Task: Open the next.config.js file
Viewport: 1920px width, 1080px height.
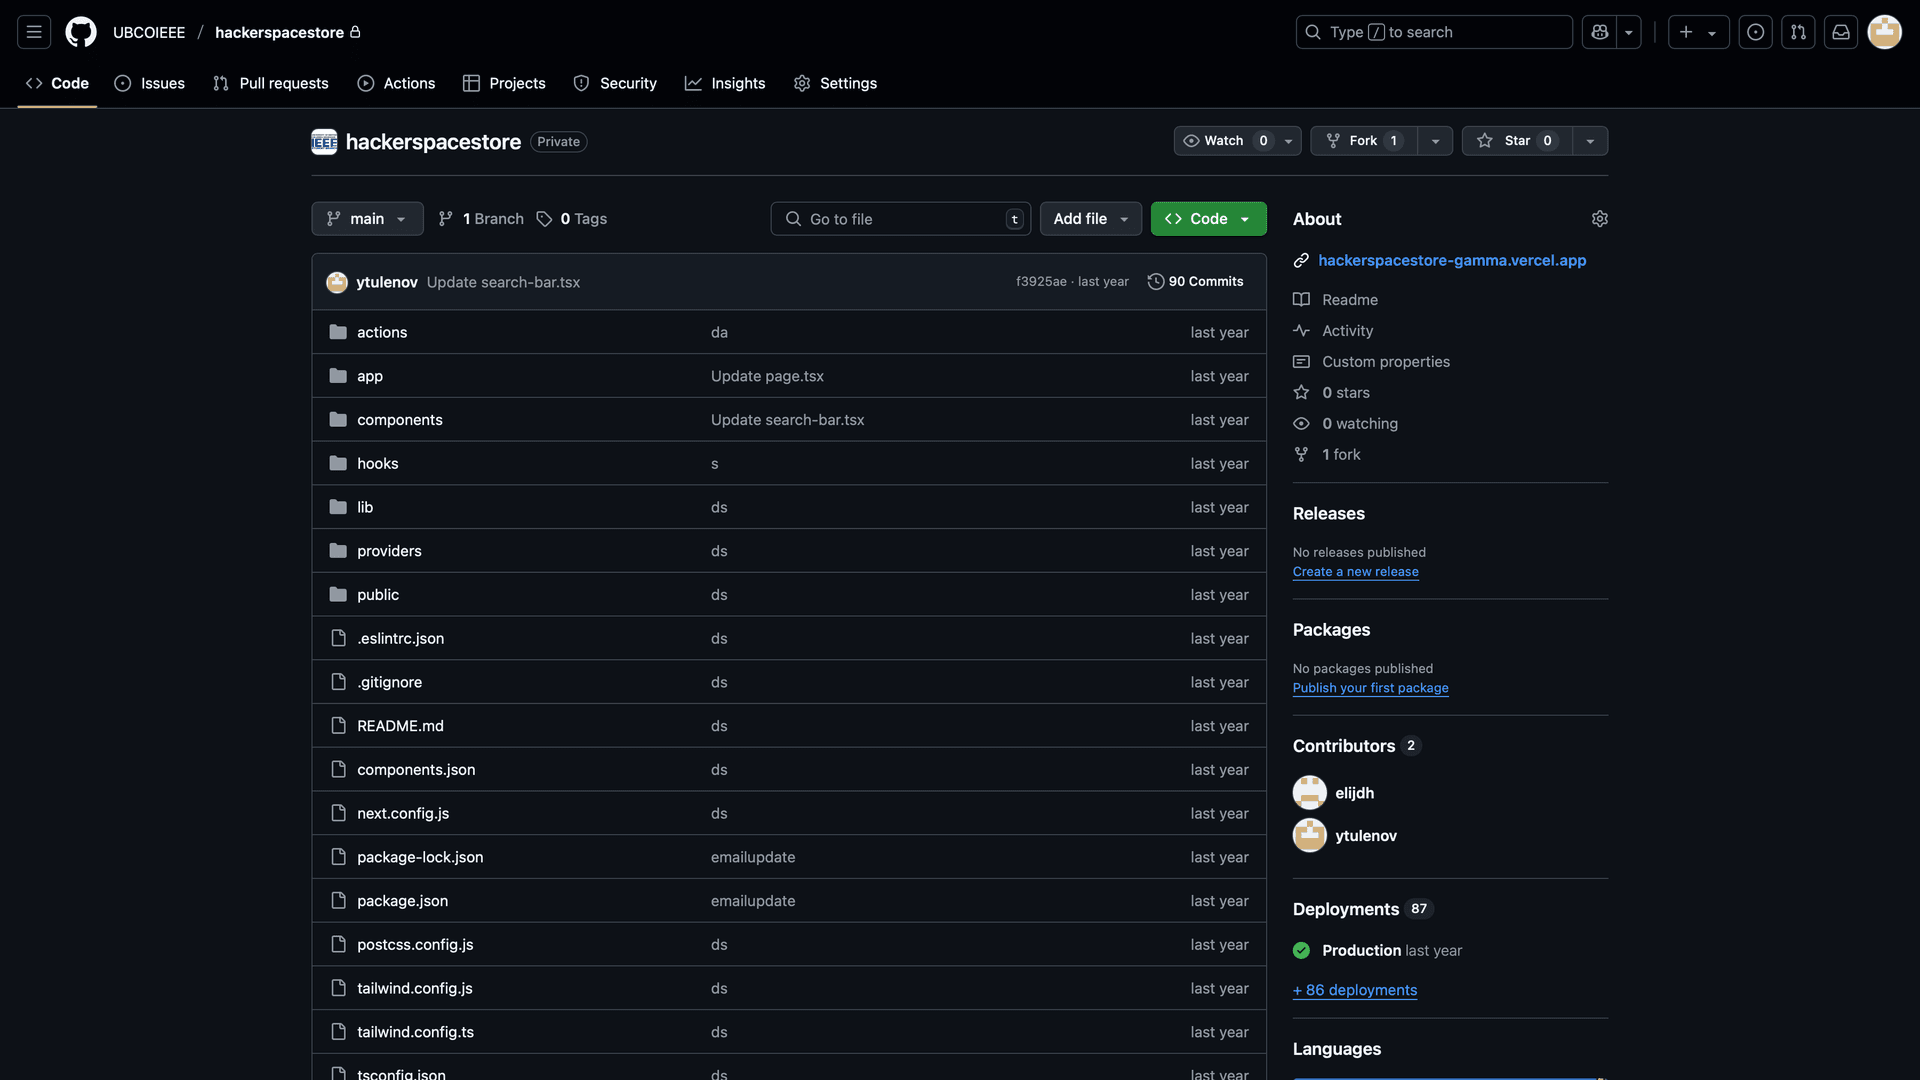Action: [x=403, y=814]
